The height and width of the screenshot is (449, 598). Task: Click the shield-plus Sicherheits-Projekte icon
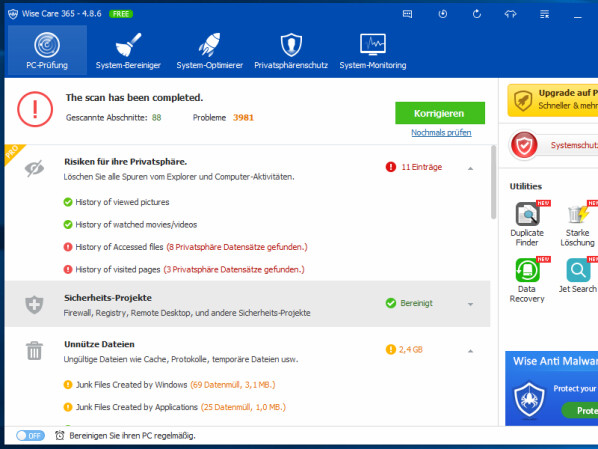pos(34,304)
